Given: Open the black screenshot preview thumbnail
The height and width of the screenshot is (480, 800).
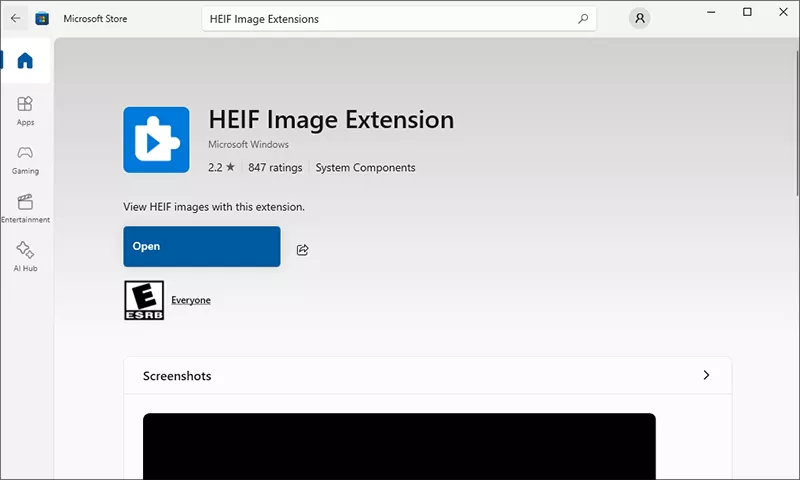Looking at the screenshot, I should click(399, 446).
